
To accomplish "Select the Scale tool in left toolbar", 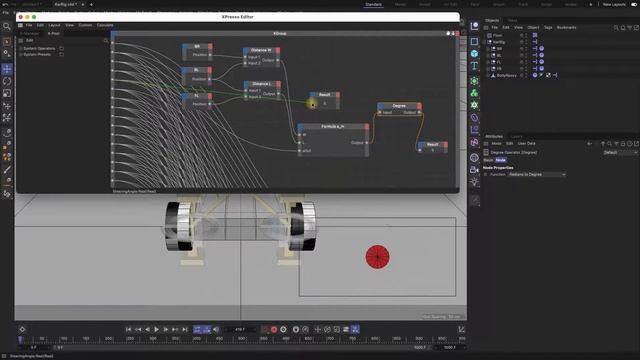I will (7, 93).
